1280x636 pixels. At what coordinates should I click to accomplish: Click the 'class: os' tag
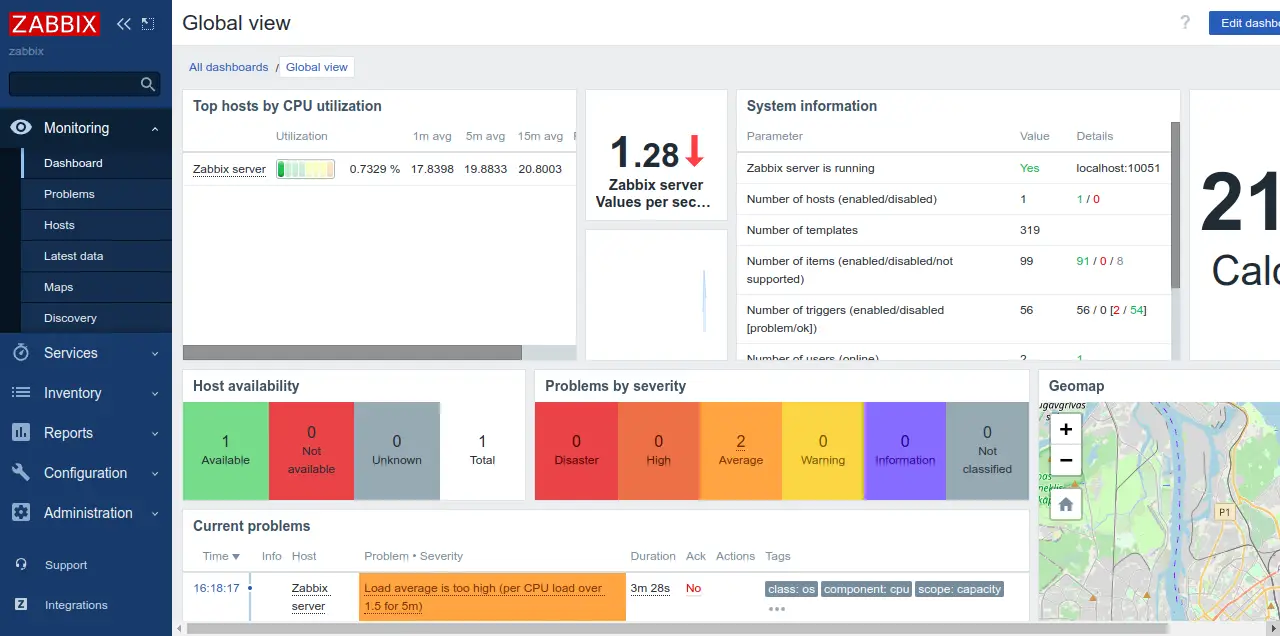pos(792,589)
